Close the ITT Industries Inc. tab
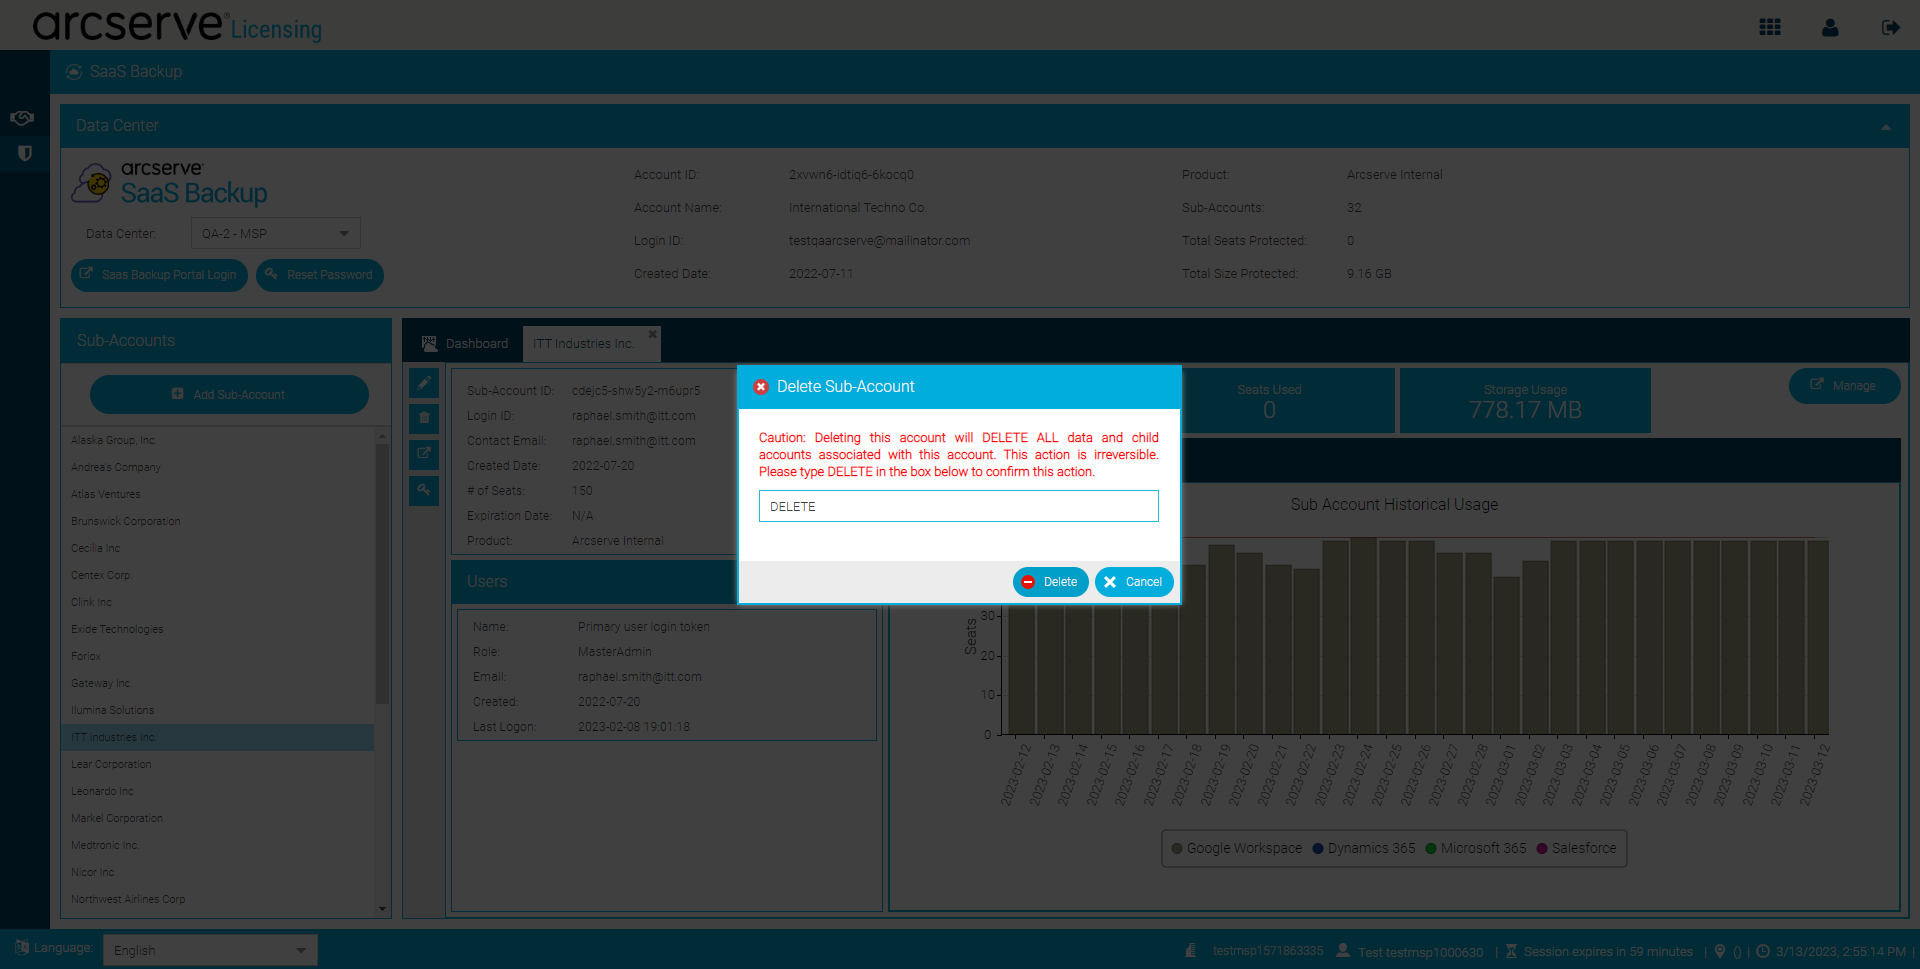 point(652,334)
